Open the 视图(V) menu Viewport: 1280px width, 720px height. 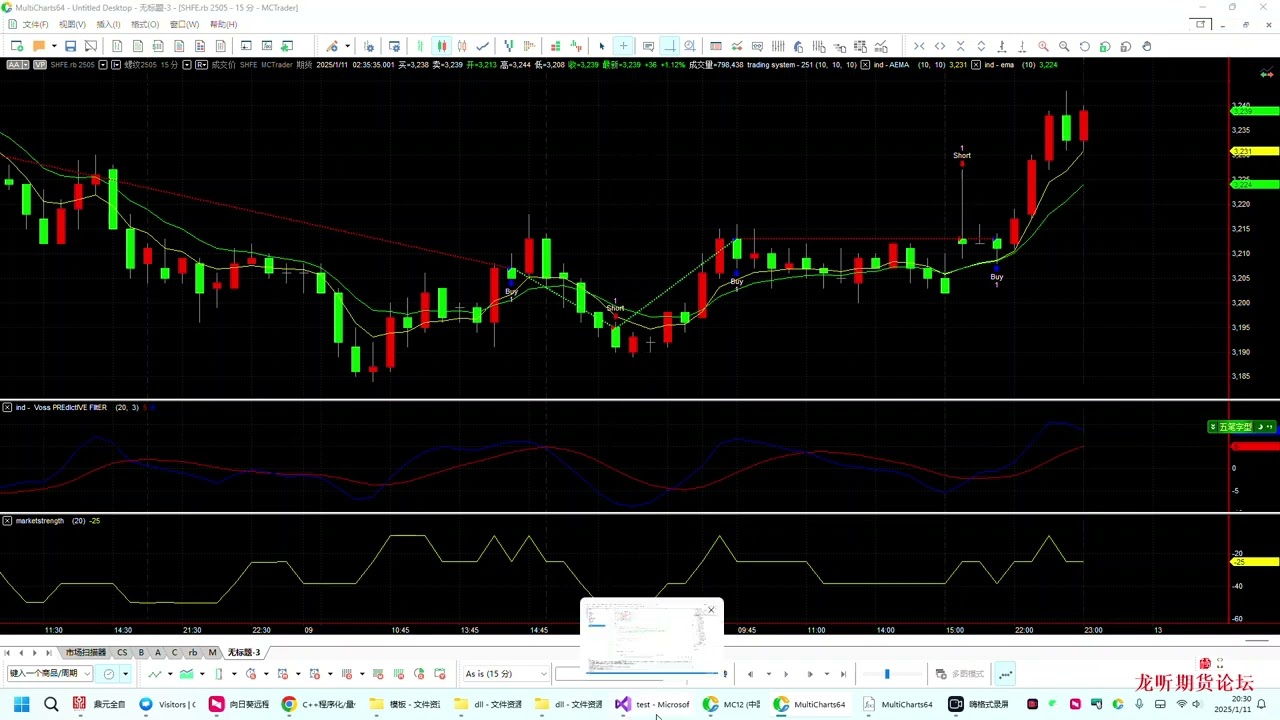pos(72,24)
